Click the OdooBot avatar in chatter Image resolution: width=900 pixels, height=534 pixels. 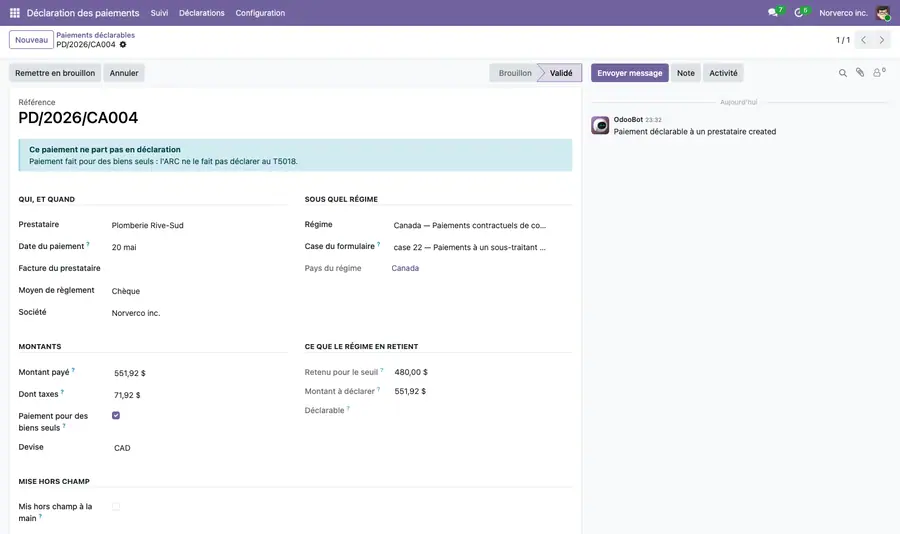coord(600,125)
